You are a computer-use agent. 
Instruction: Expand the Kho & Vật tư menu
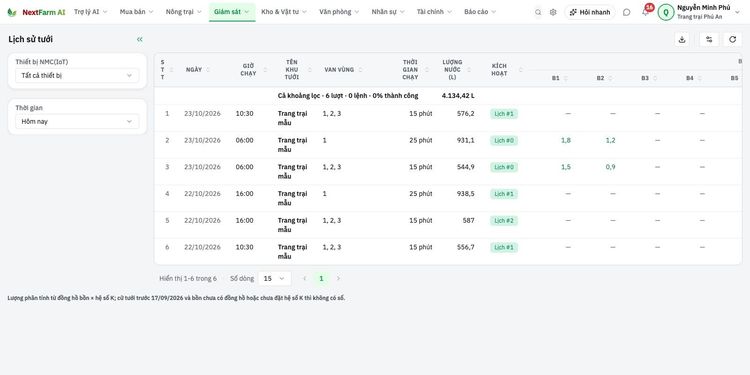pos(284,12)
